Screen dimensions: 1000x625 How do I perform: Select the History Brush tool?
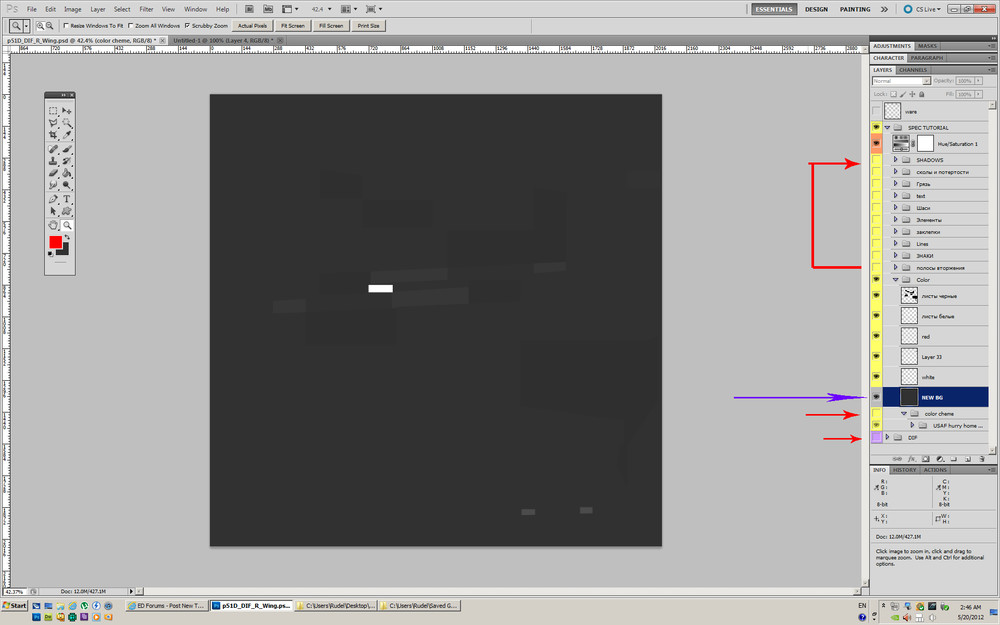click(x=66, y=161)
